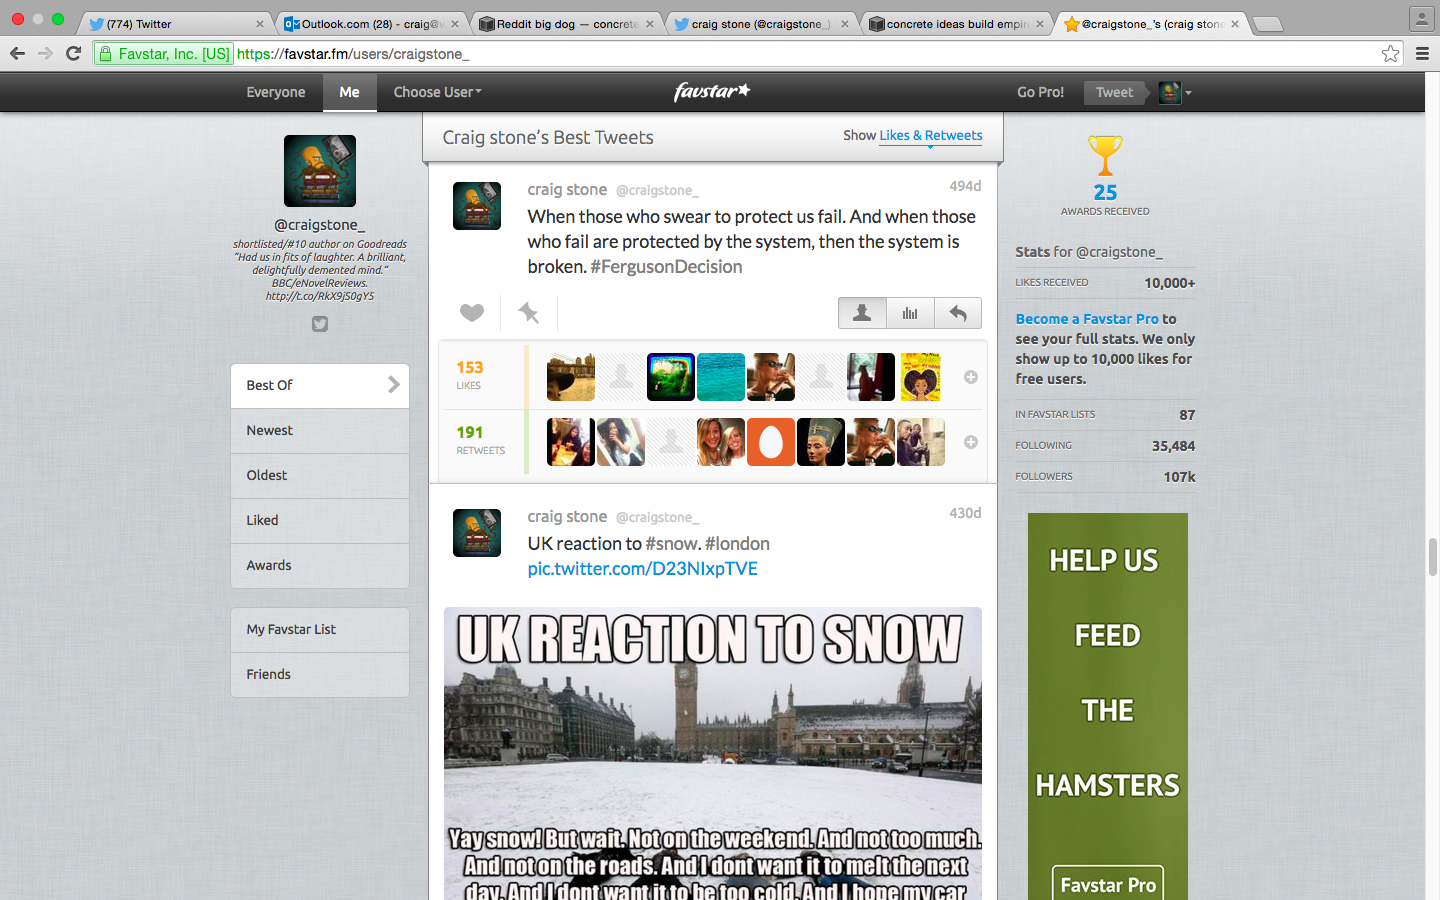This screenshot has height=900, width=1440.
Task: Open Newest tweets in sidebar
Action: [320, 430]
